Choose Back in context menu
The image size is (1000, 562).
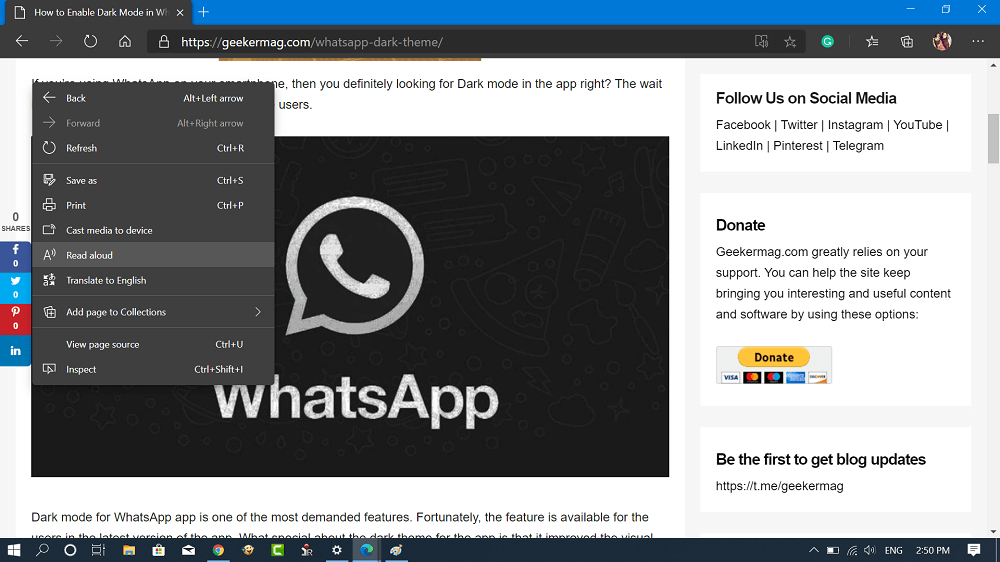click(x=153, y=98)
